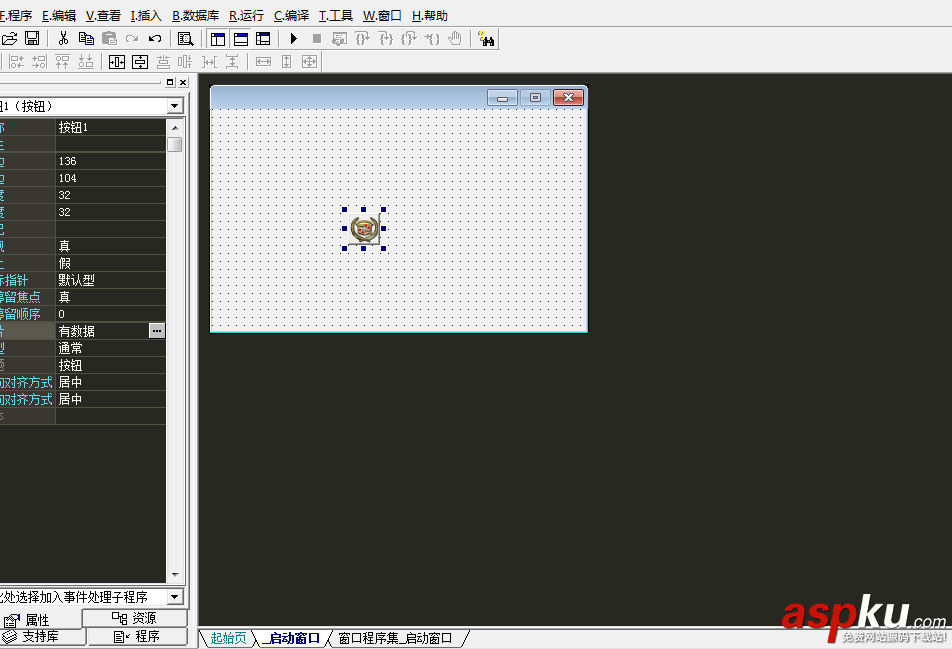Click the make same width icon
This screenshot has height=649, width=952.
pyautogui.click(x=264, y=61)
